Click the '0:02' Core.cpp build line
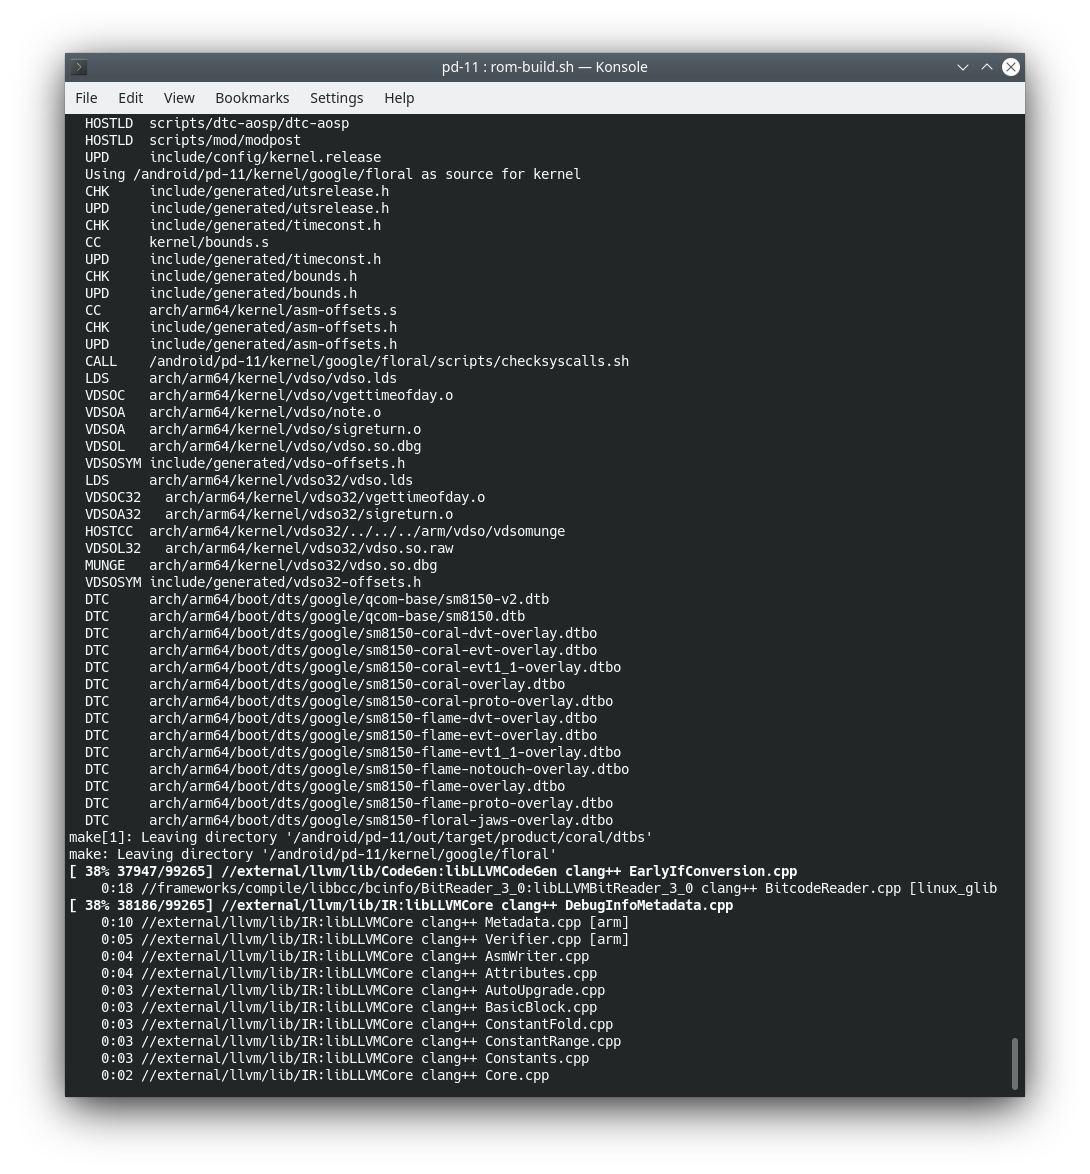The image size is (1090, 1174). tap(325, 1076)
